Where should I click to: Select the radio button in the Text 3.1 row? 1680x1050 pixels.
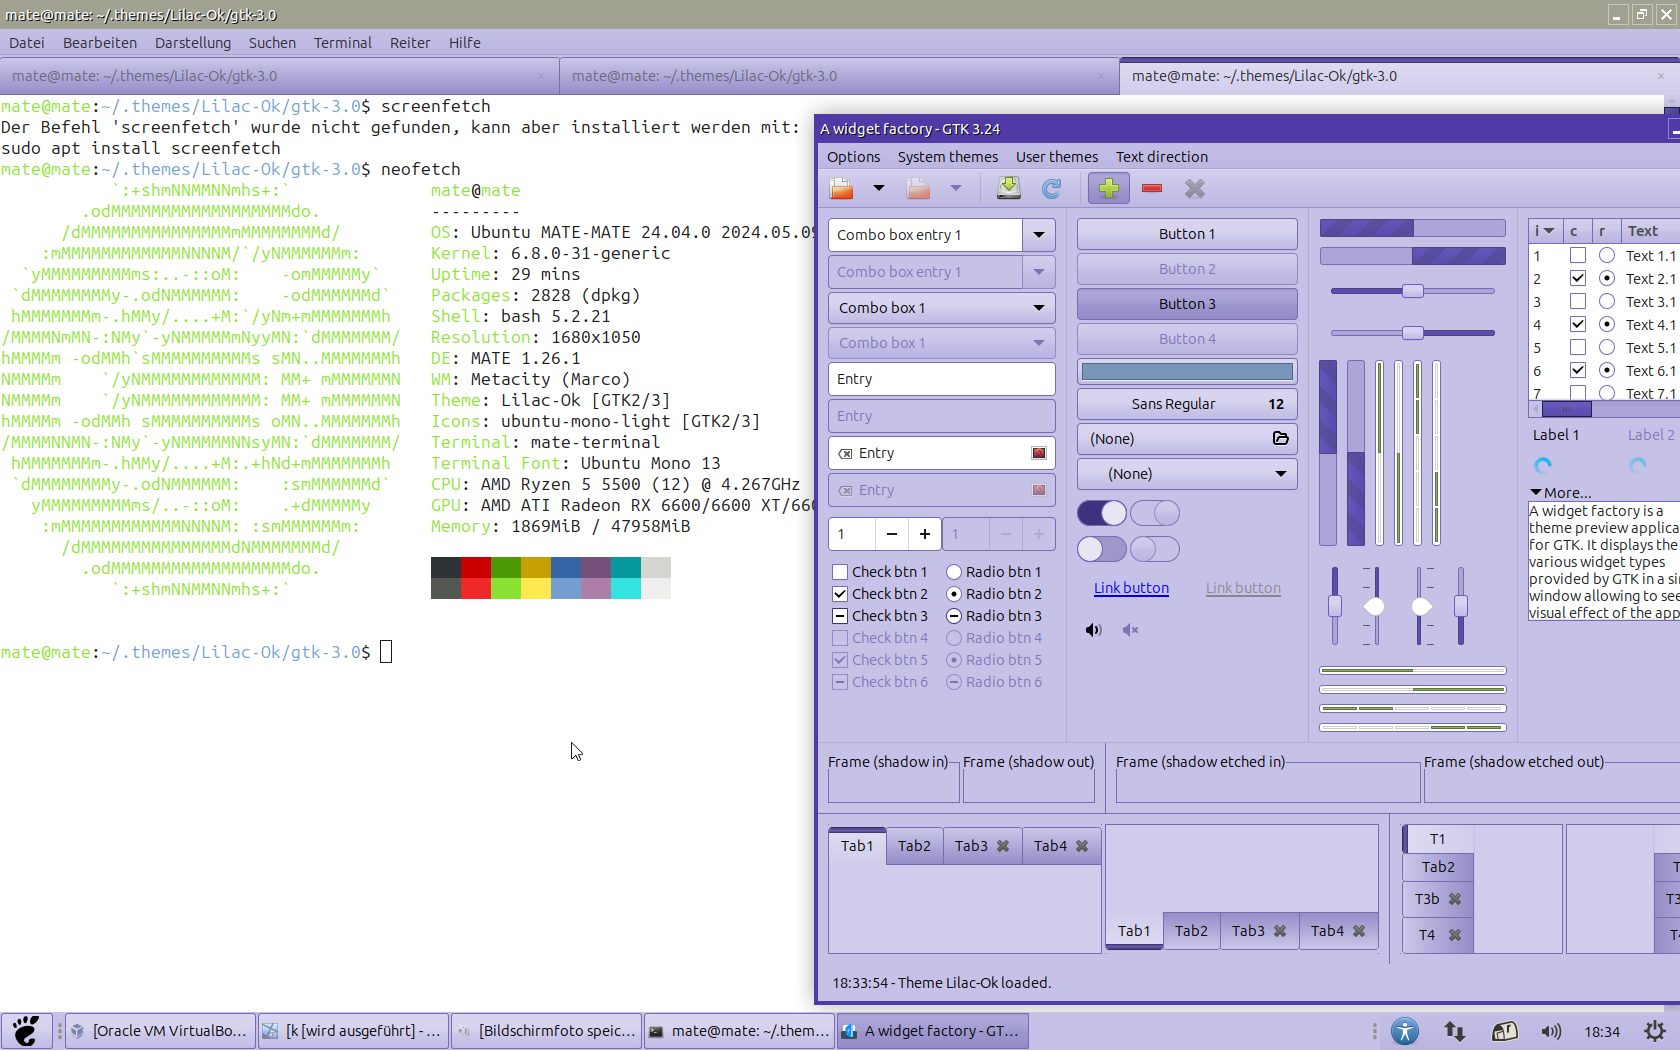pyautogui.click(x=1607, y=302)
